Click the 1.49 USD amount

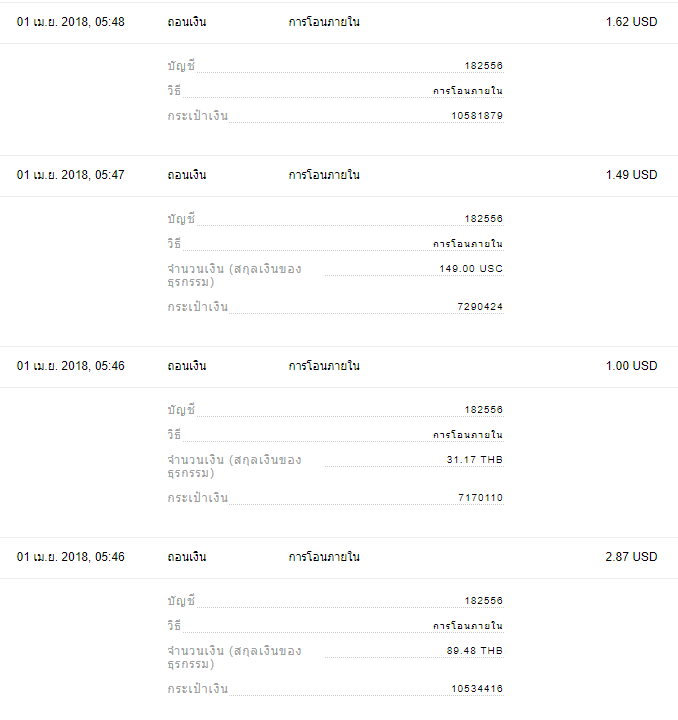[x=631, y=175]
